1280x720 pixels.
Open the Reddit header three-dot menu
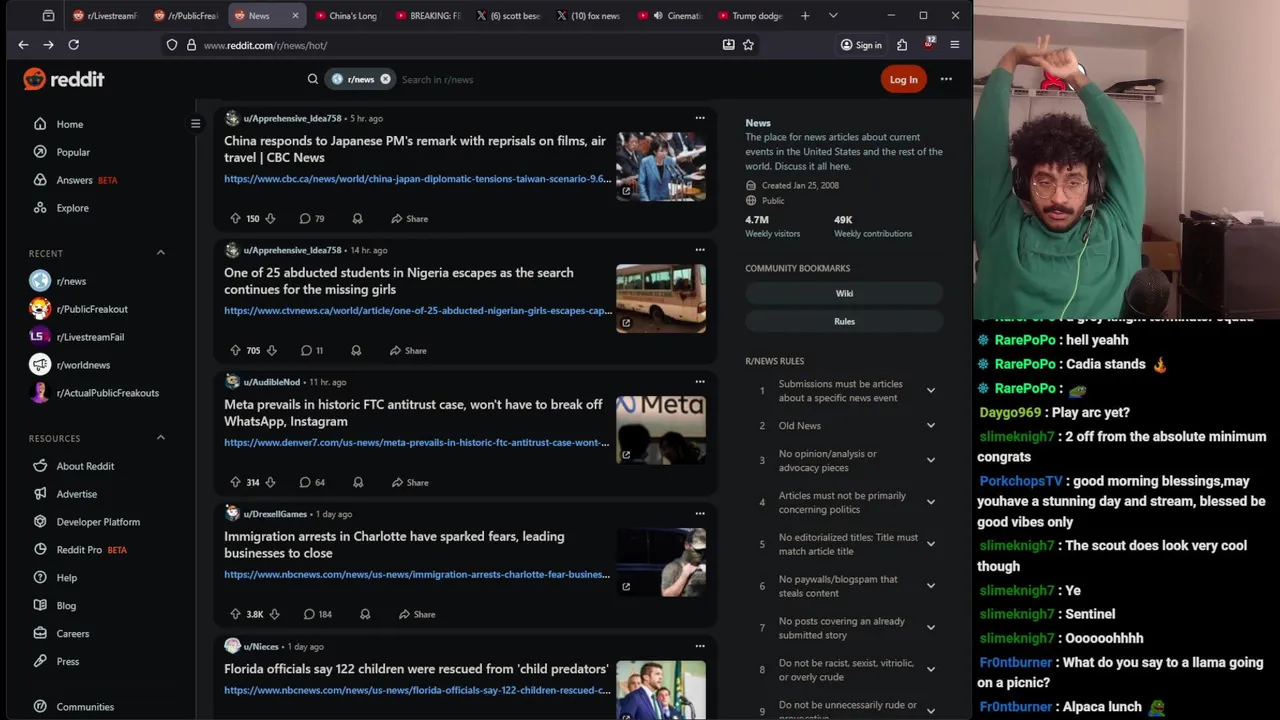(x=946, y=79)
